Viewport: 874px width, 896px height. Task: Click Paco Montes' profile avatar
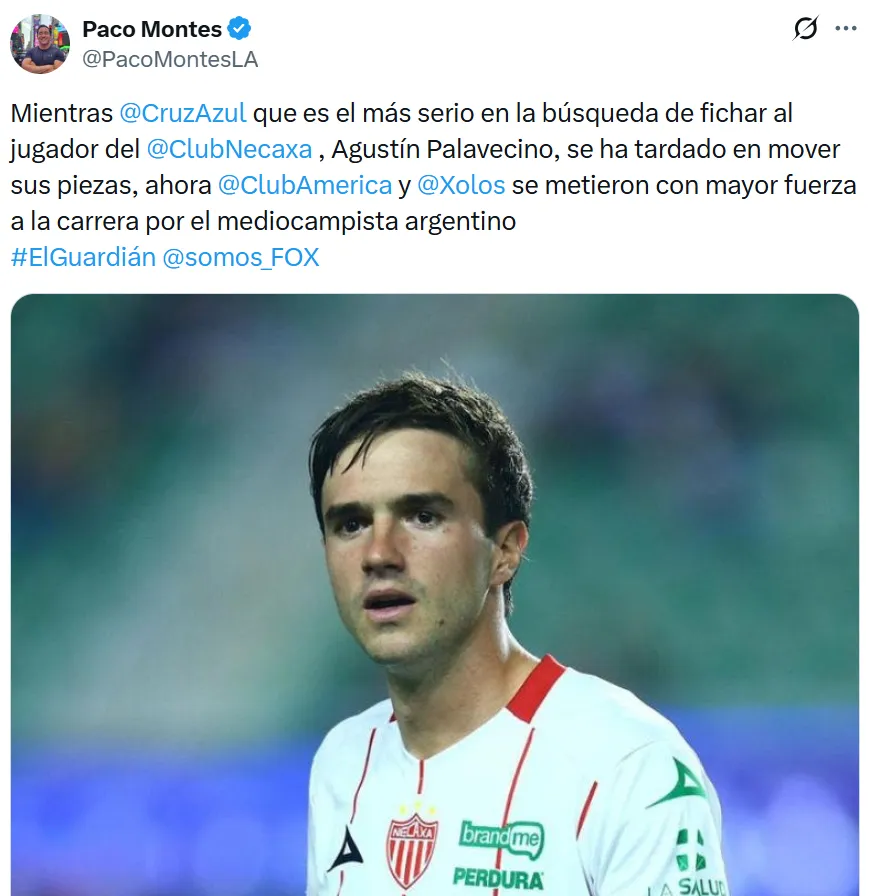click(x=40, y=44)
